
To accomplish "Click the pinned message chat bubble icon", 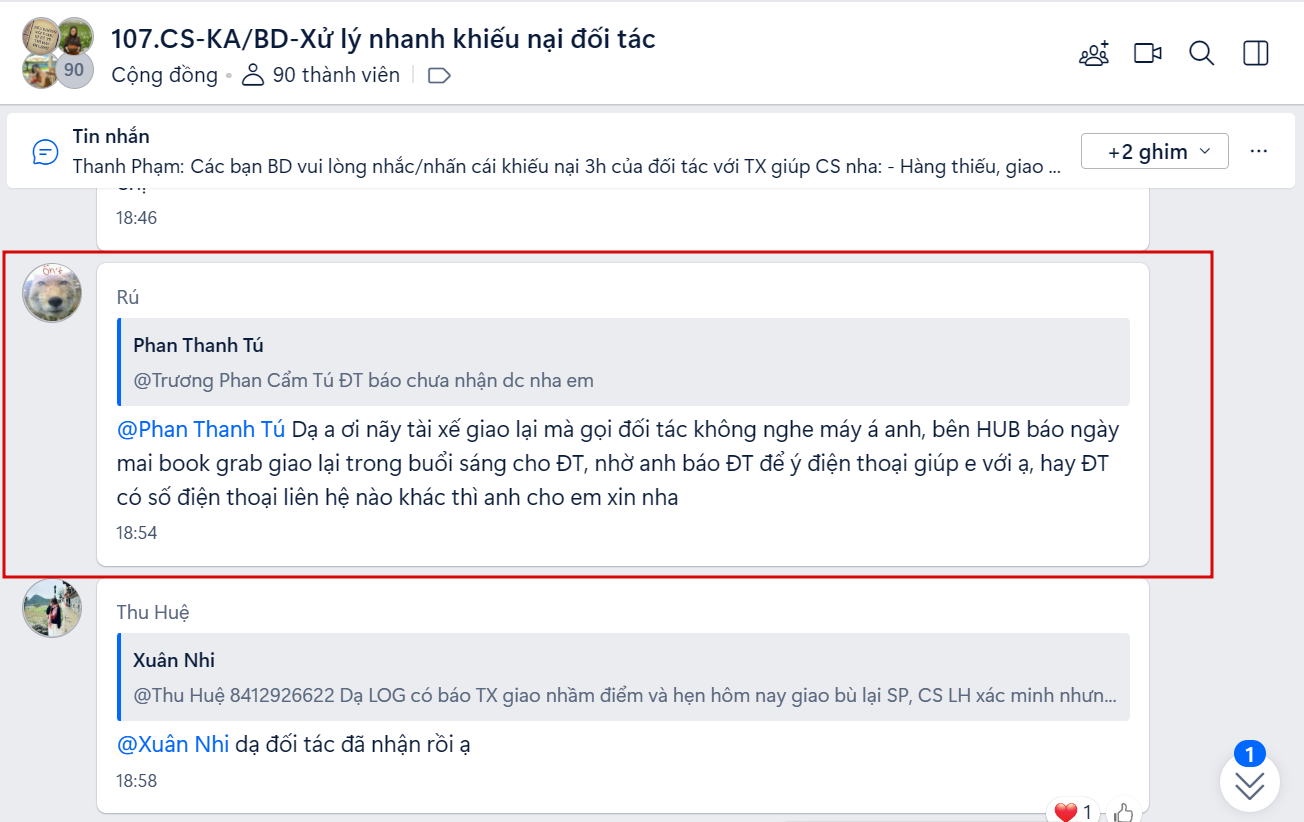I will click(x=45, y=152).
